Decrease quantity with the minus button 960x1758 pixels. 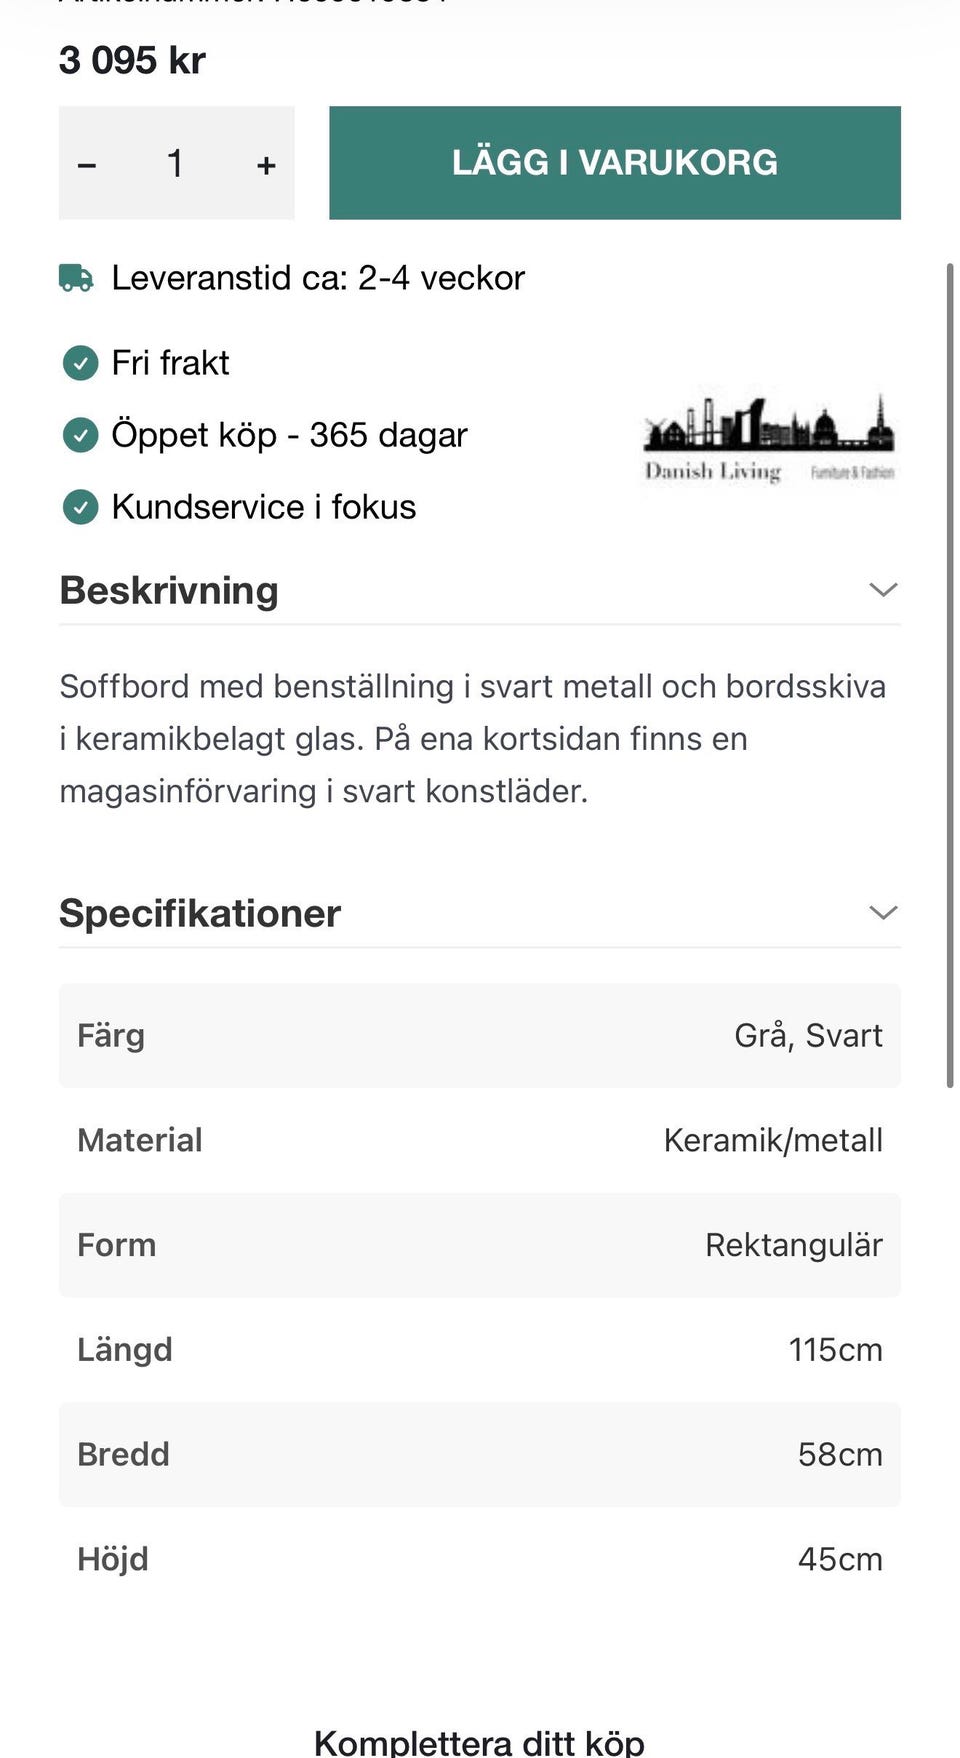(87, 164)
